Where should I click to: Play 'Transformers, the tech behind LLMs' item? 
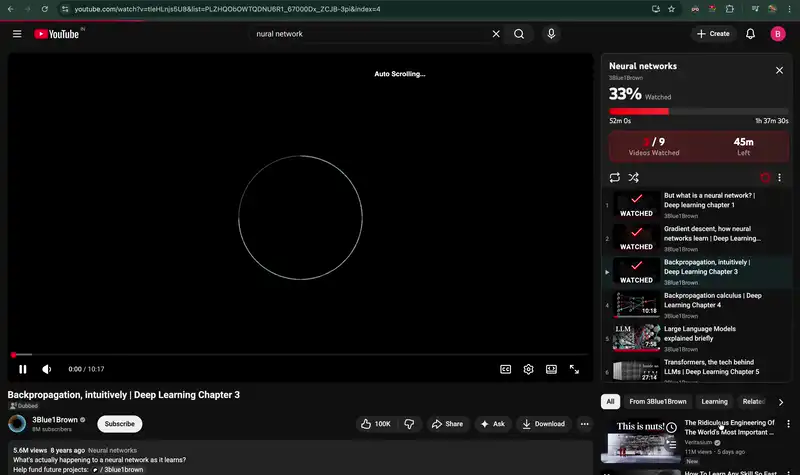696,369
